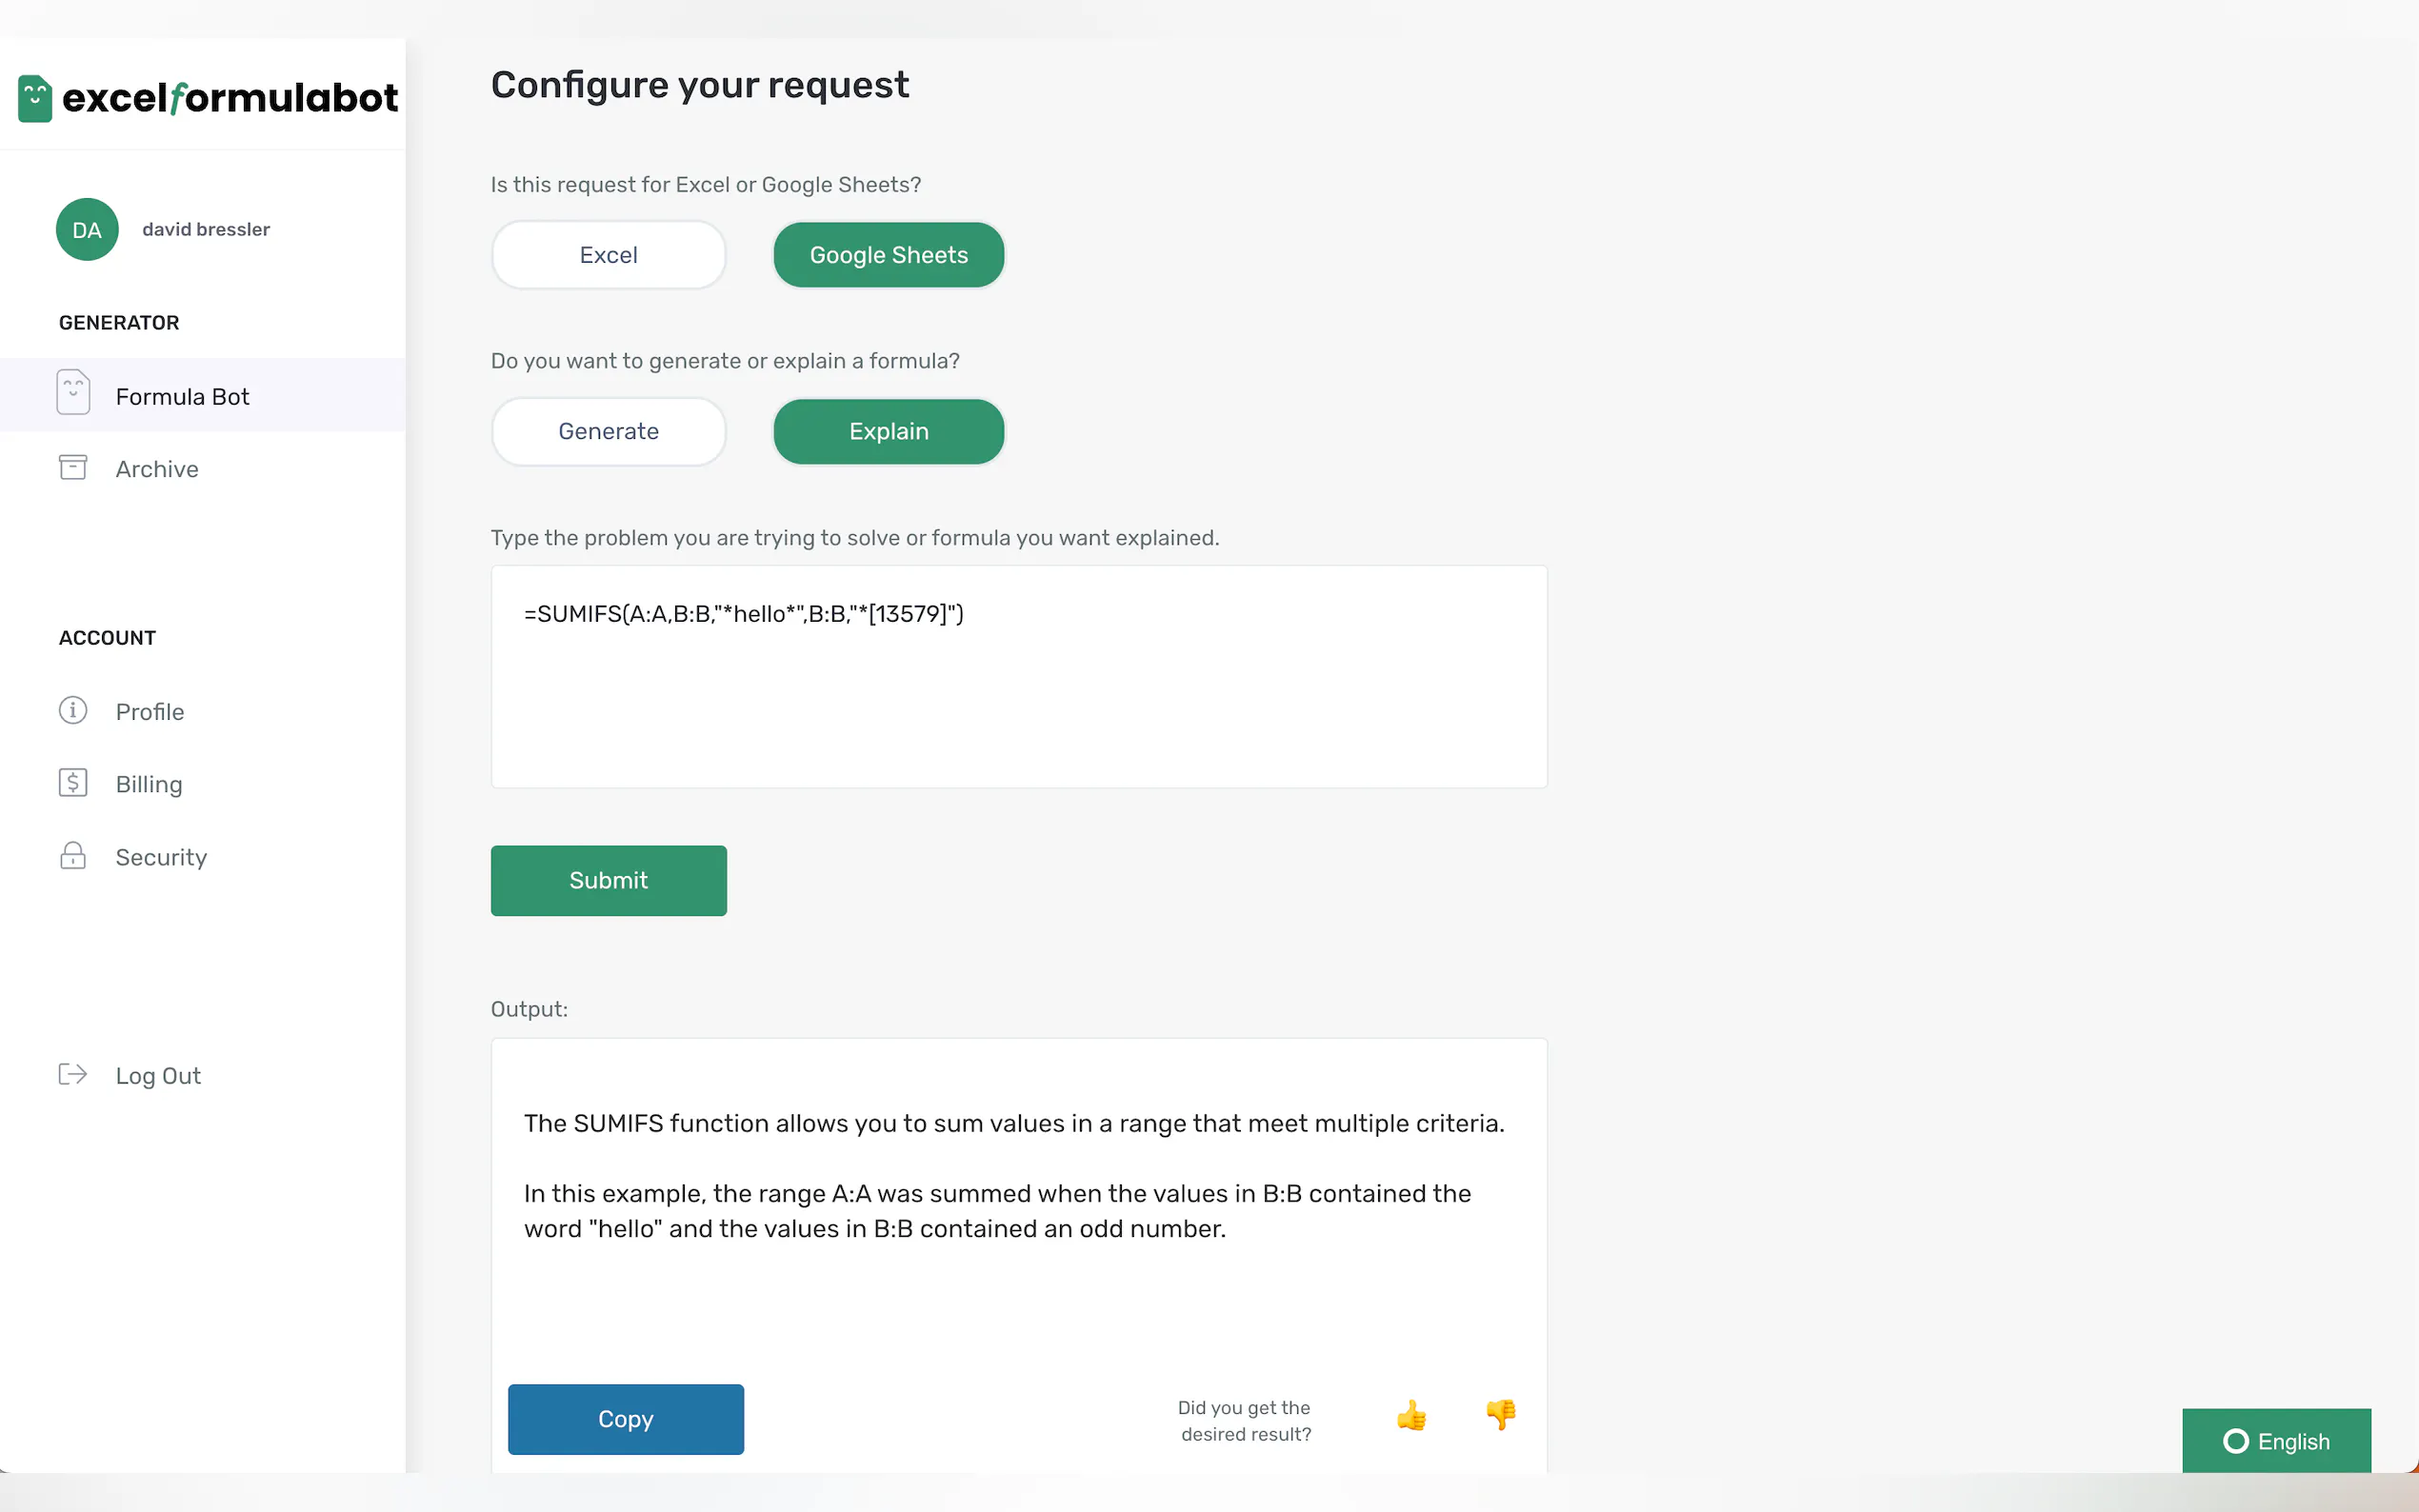The width and height of the screenshot is (2419, 1512).
Task: Click the Profile info icon
Action: click(73, 711)
